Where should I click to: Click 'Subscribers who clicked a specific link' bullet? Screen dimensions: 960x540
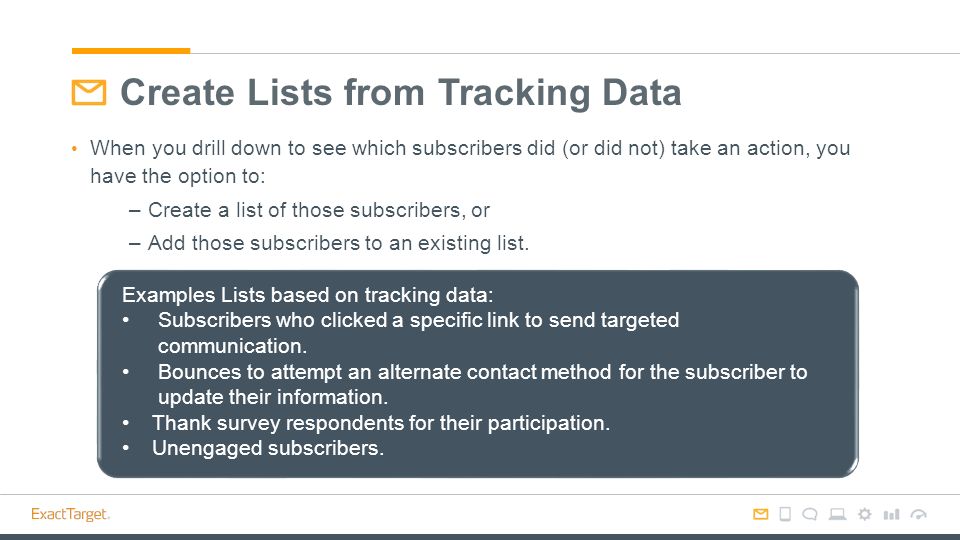click(418, 333)
